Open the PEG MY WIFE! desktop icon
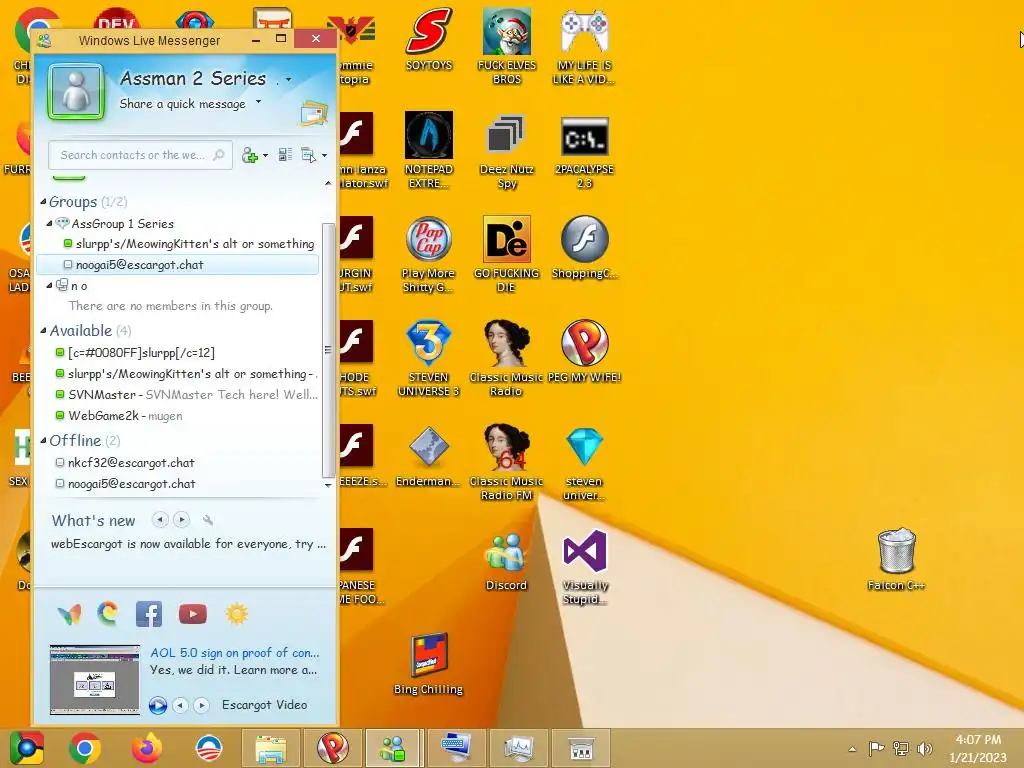This screenshot has height=768, width=1024. pos(584,351)
